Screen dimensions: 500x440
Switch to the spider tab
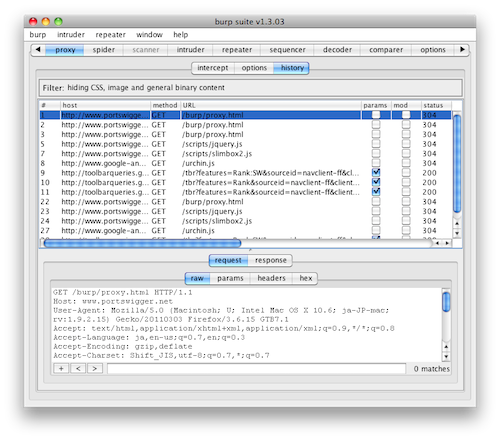104,50
